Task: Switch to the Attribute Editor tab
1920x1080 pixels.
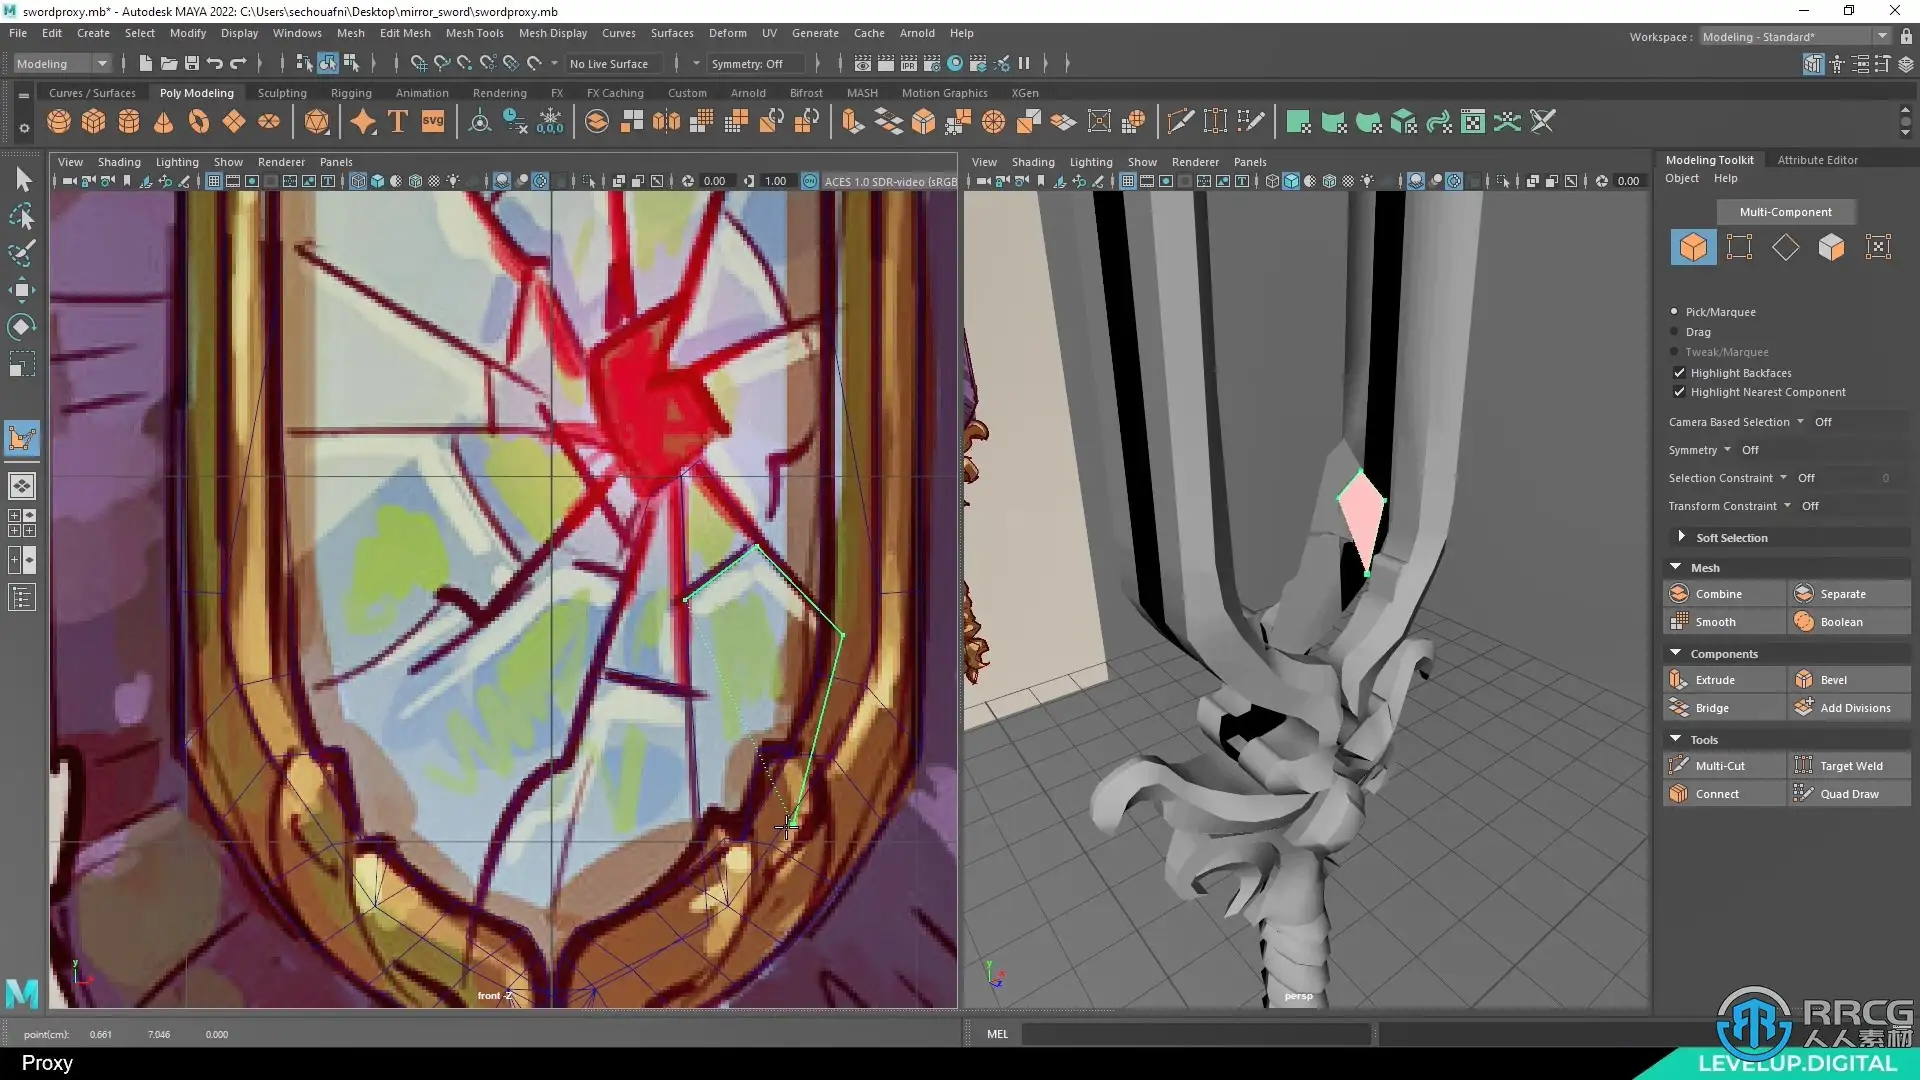Action: point(1817,160)
